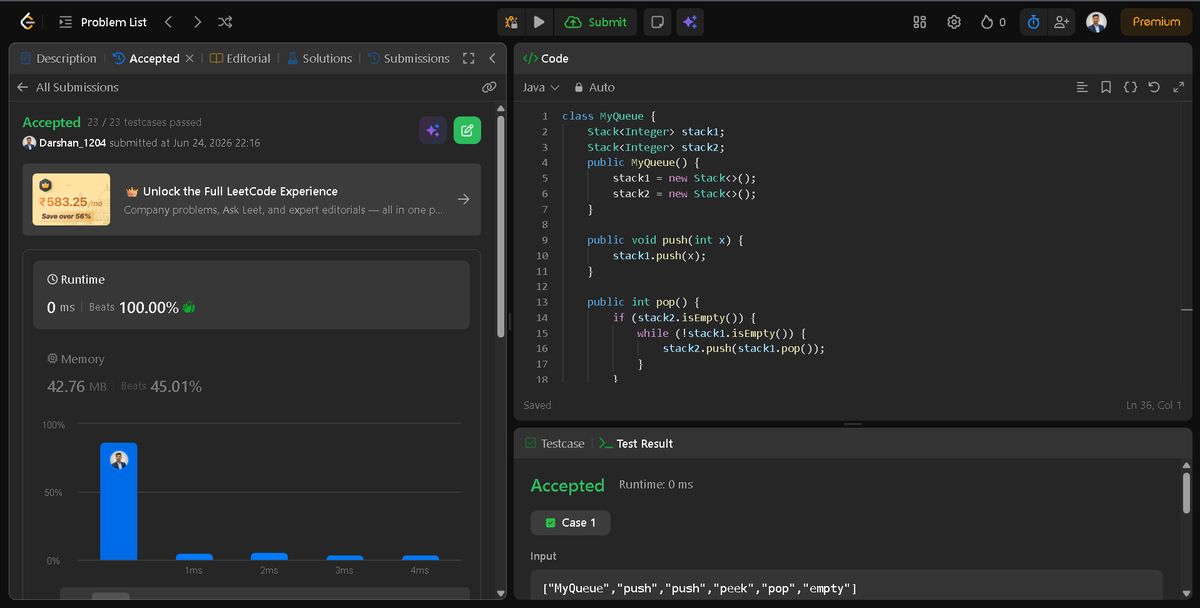
Task: Maximize the left panel fullscreen icon
Action: tap(468, 59)
